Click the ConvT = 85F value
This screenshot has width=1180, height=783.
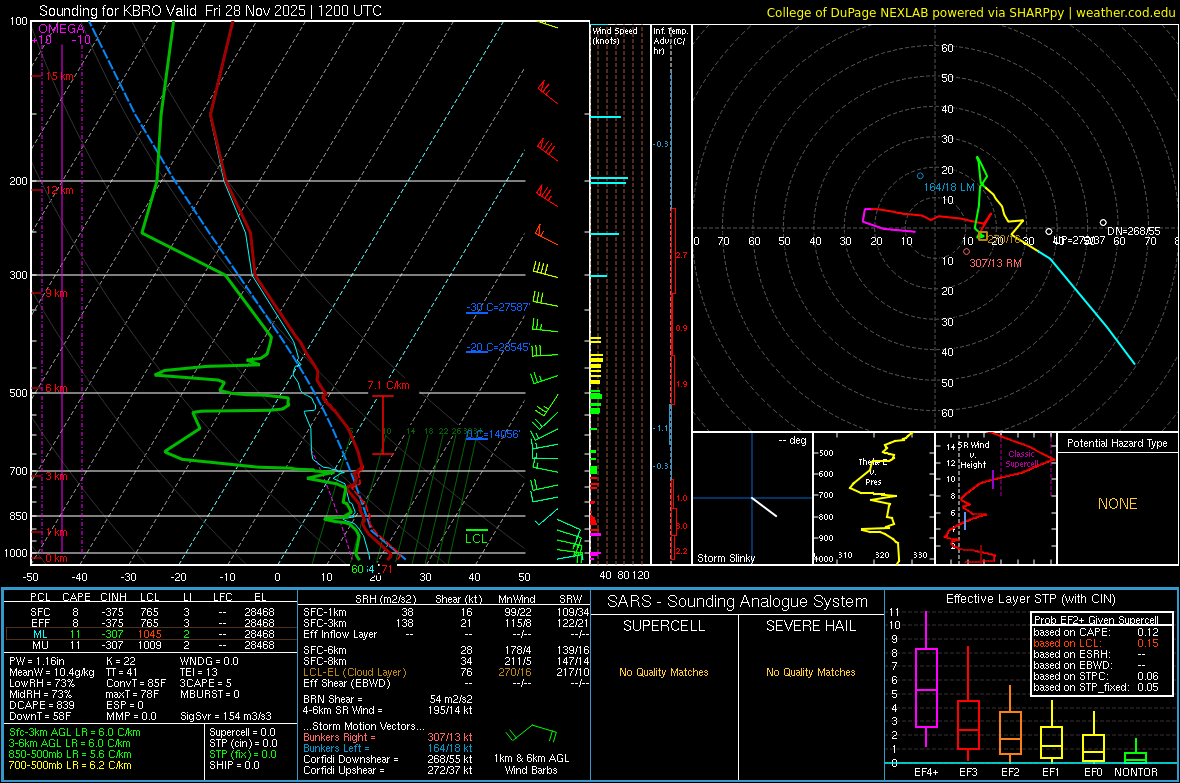point(136,683)
